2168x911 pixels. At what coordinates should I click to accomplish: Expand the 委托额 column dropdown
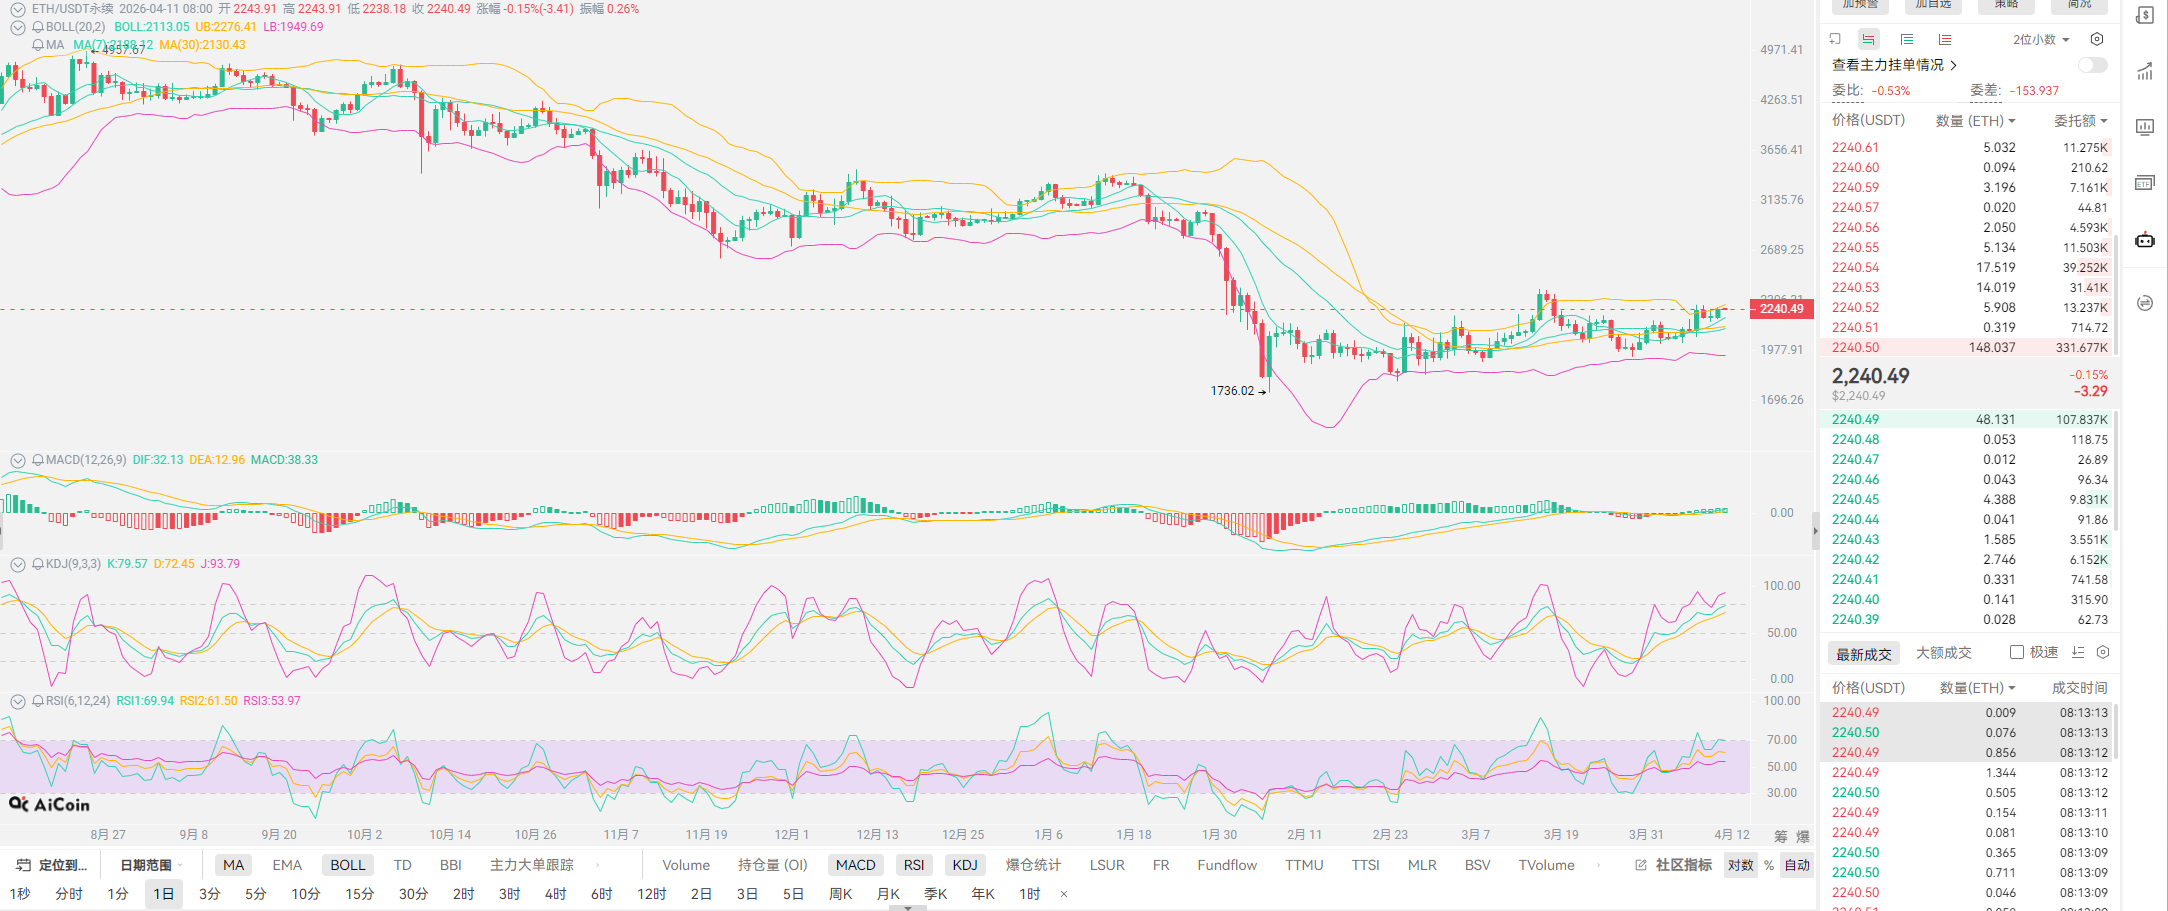pyautogui.click(x=2080, y=121)
